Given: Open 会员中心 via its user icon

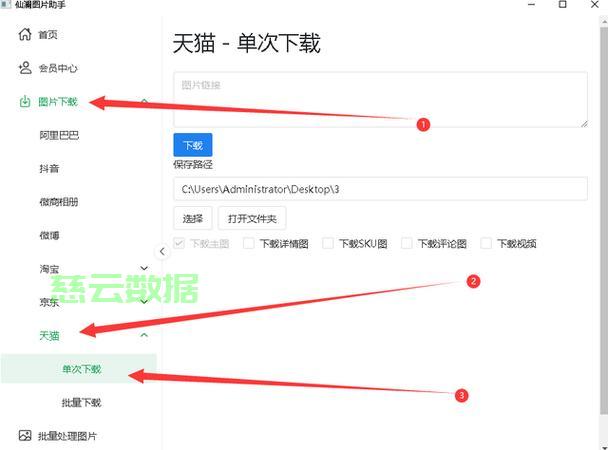Looking at the screenshot, I should click(x=25, y=68).
